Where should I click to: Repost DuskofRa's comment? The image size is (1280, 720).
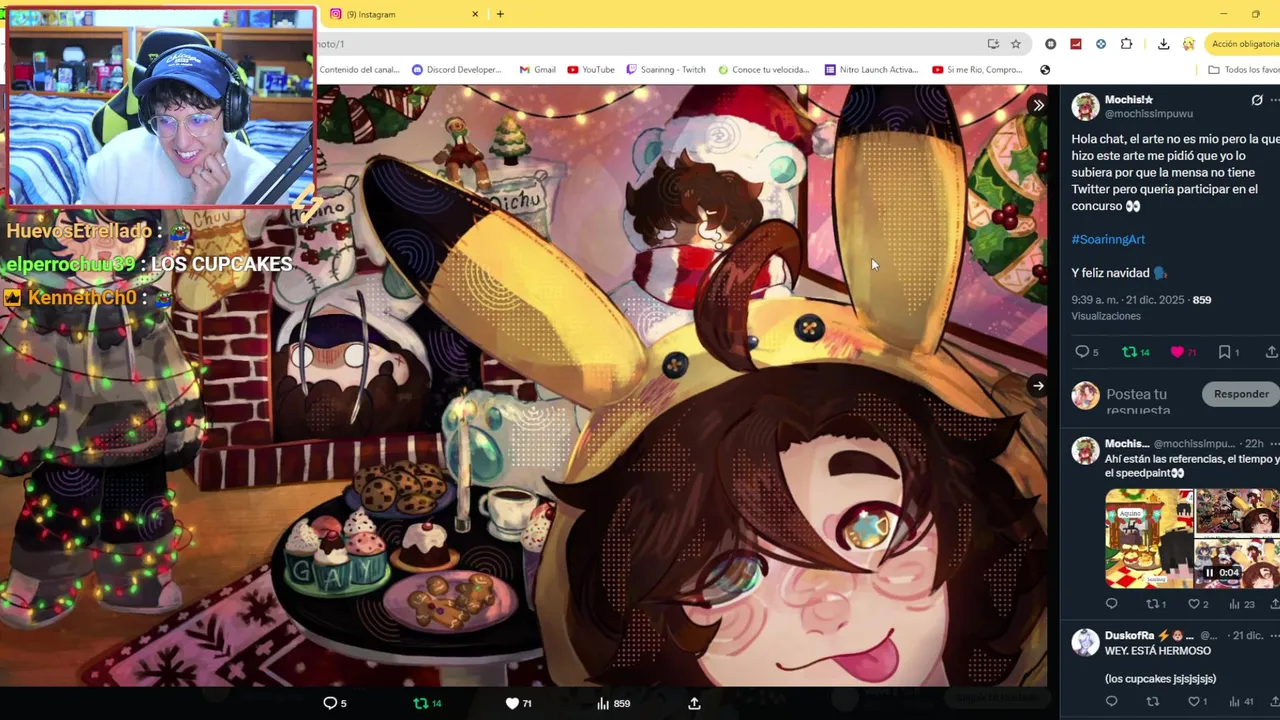(1152, 702)
